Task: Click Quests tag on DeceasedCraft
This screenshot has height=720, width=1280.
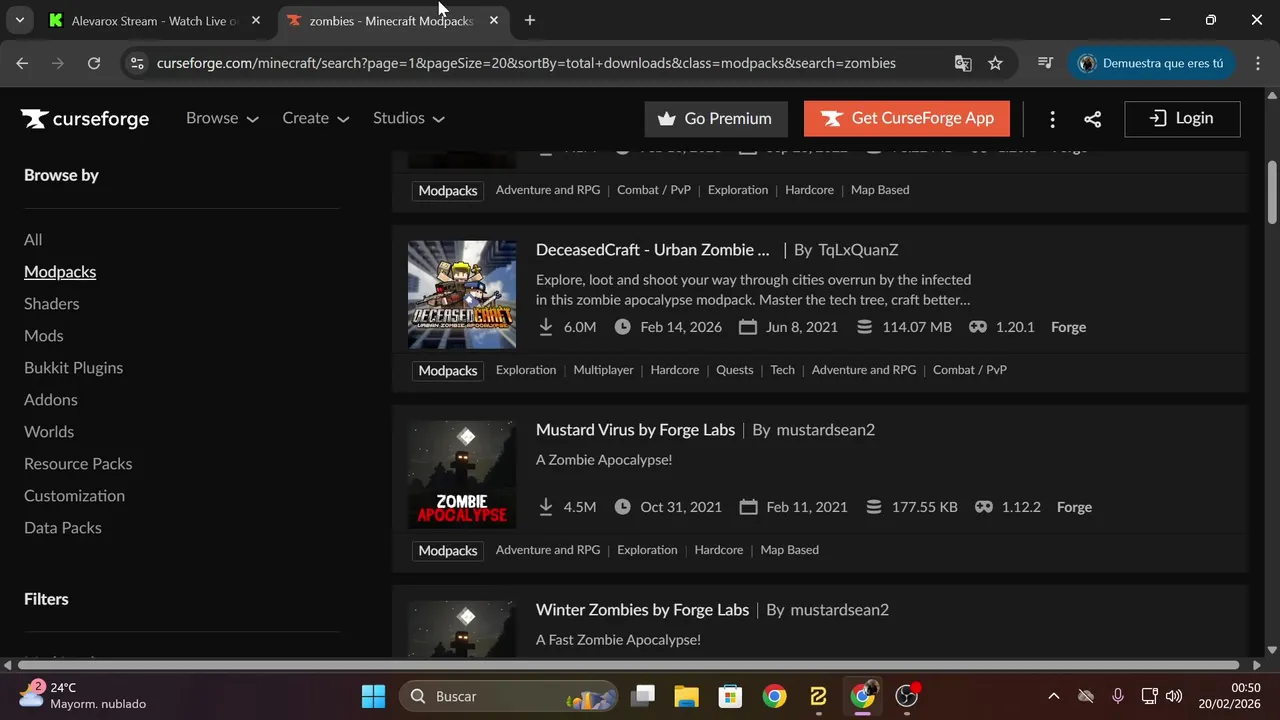Action: pyautogui.click(x=734, y=370)
